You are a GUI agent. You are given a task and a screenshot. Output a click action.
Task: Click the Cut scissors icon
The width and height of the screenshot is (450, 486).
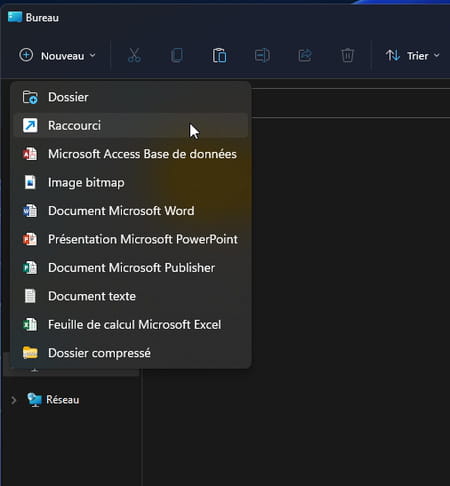click(x=134, y=55)
